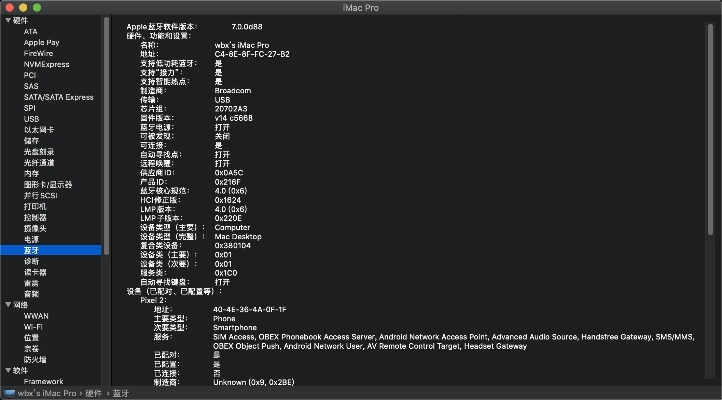Show USB device information
722x400 pixels.
31,119
